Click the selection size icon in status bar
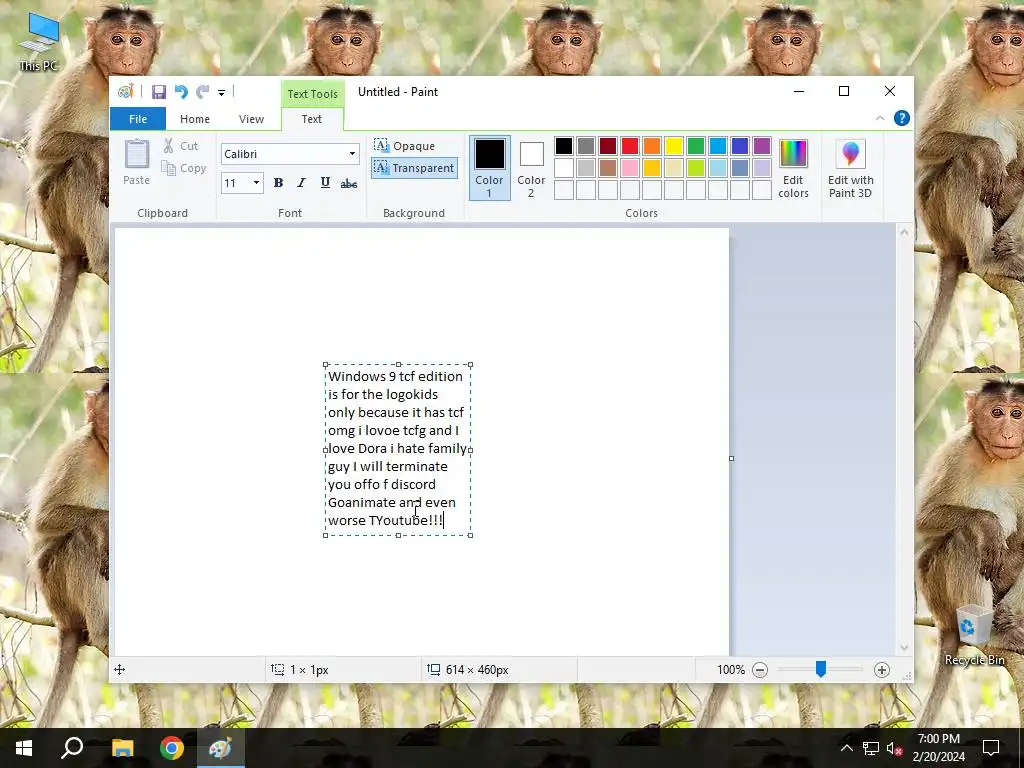The image size is (1024, 768). (x=278, y=669)
